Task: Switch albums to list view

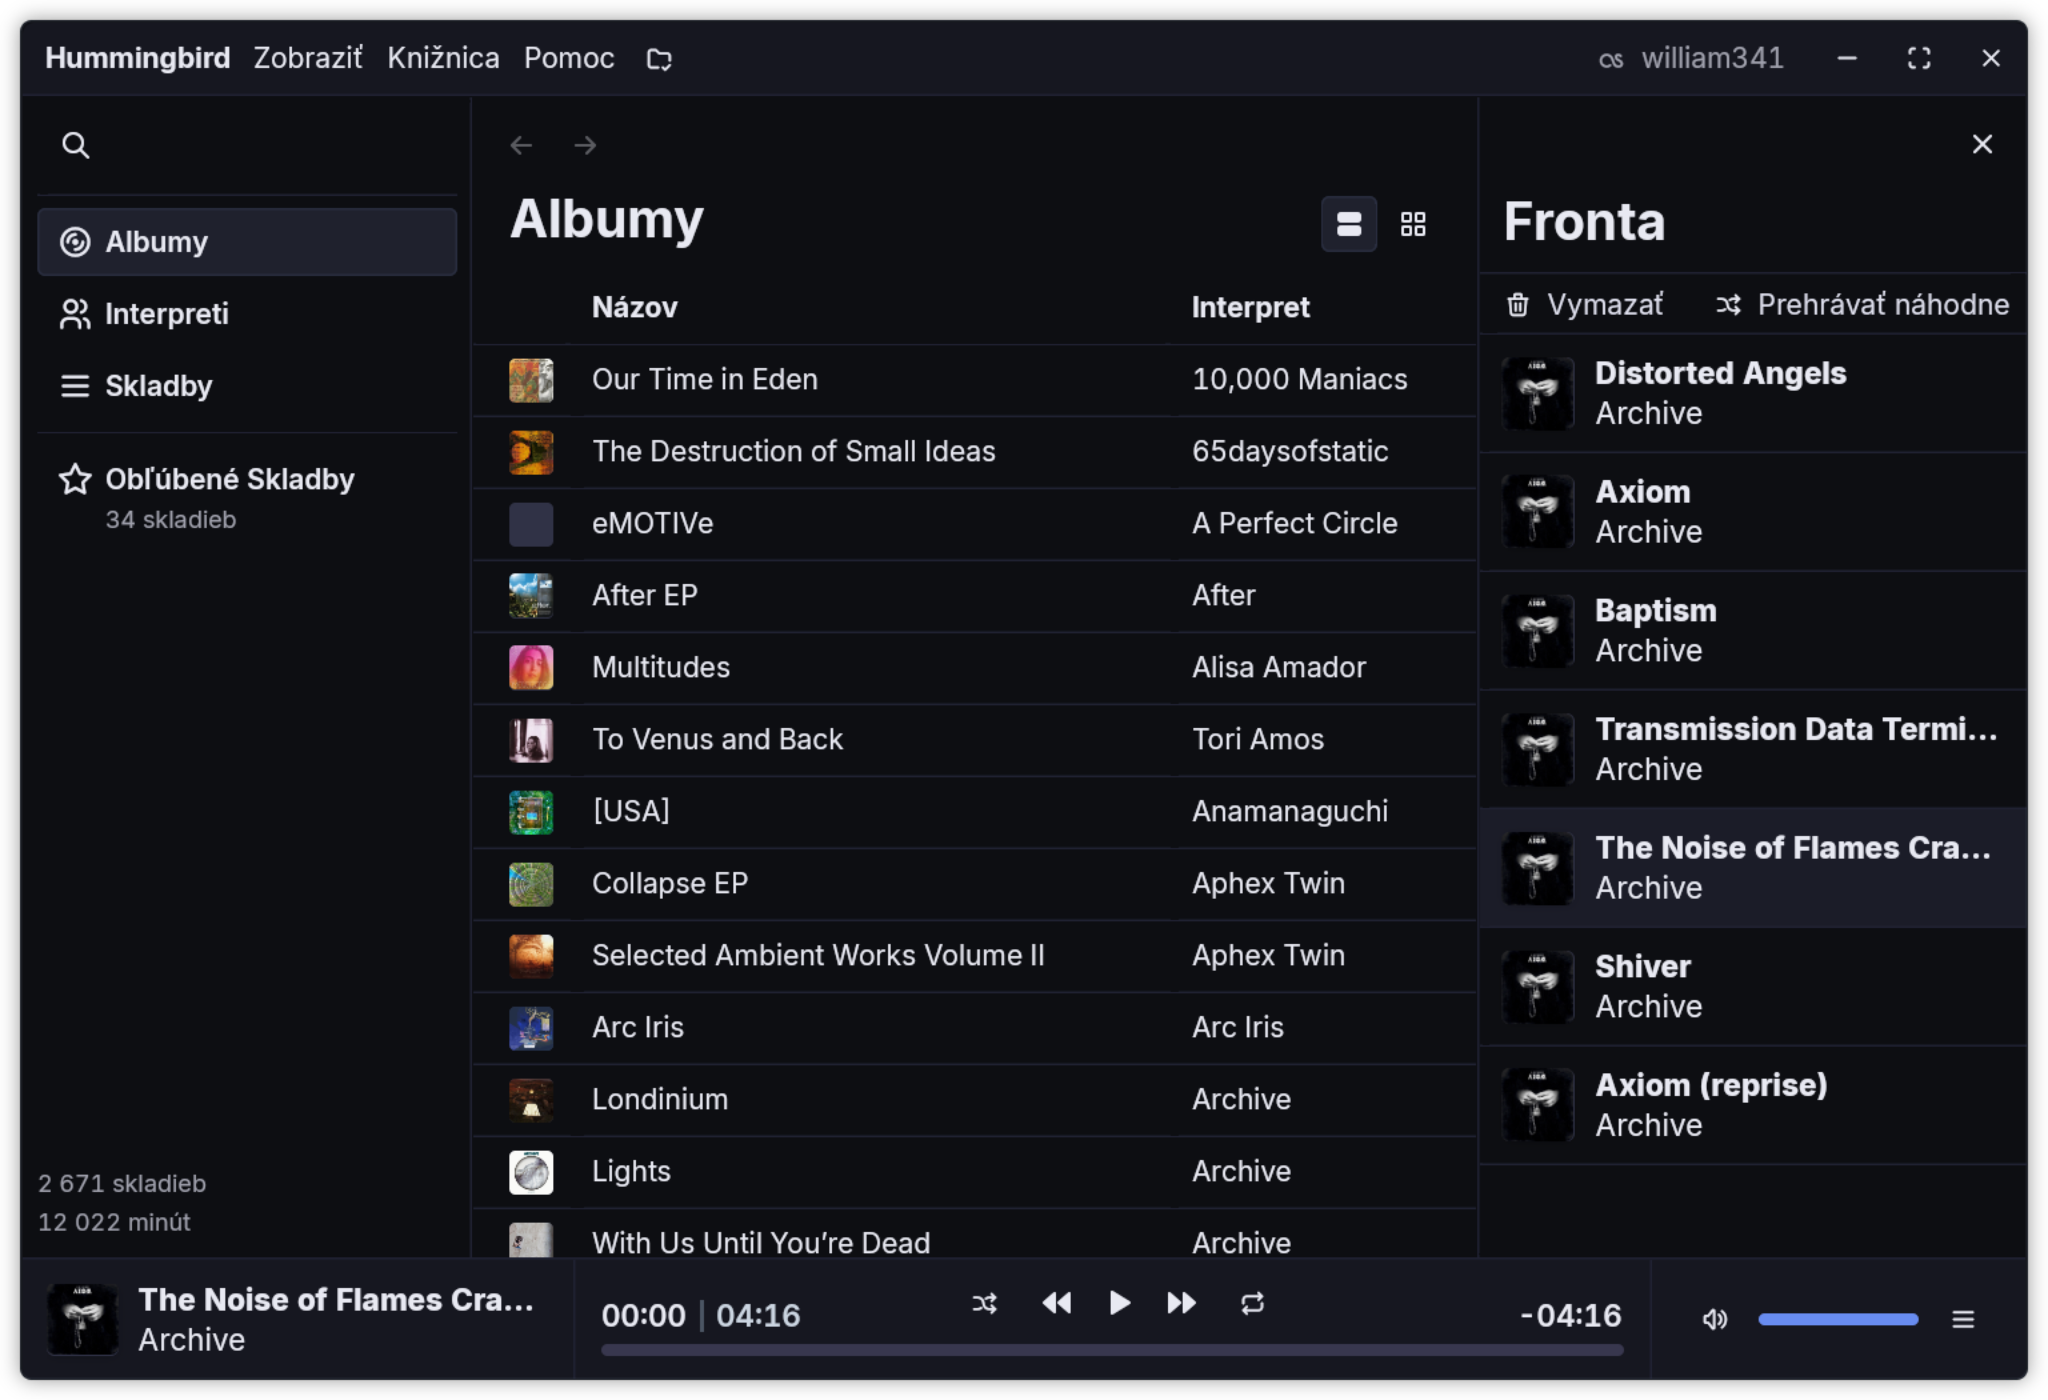Action: tap(1349, 224)
